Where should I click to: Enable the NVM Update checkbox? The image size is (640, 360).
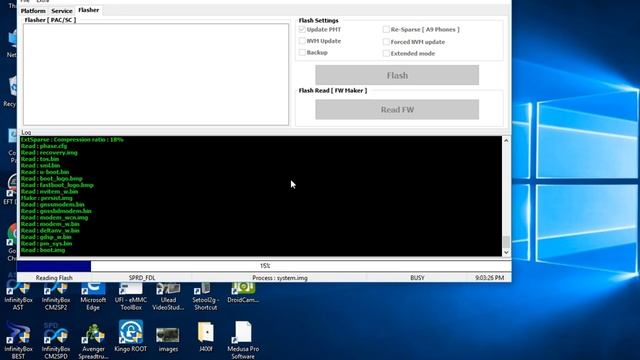coord(302,41)
